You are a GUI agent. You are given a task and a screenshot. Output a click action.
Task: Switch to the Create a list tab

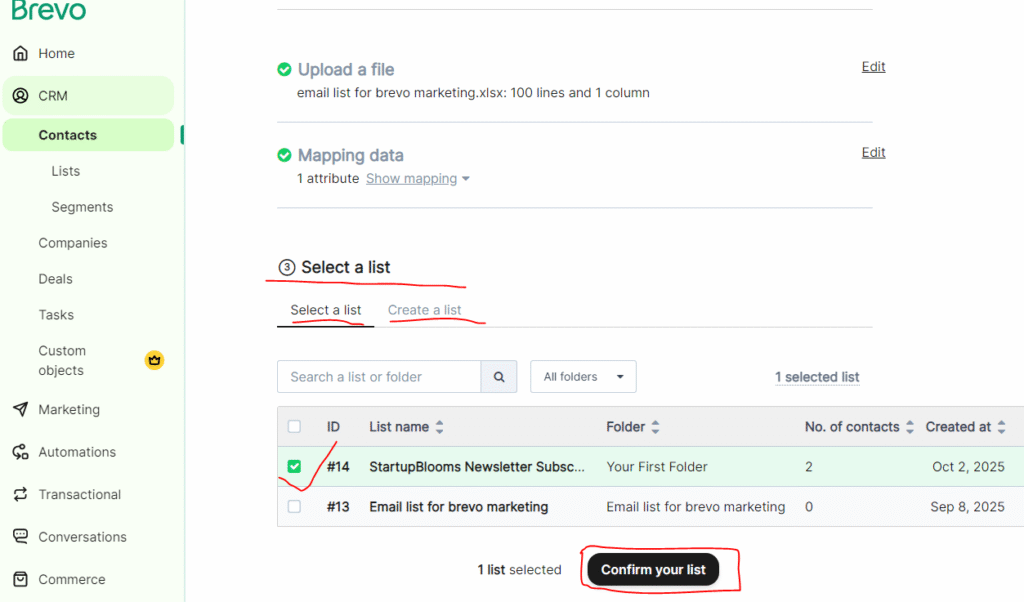click(x=424, y=310)
